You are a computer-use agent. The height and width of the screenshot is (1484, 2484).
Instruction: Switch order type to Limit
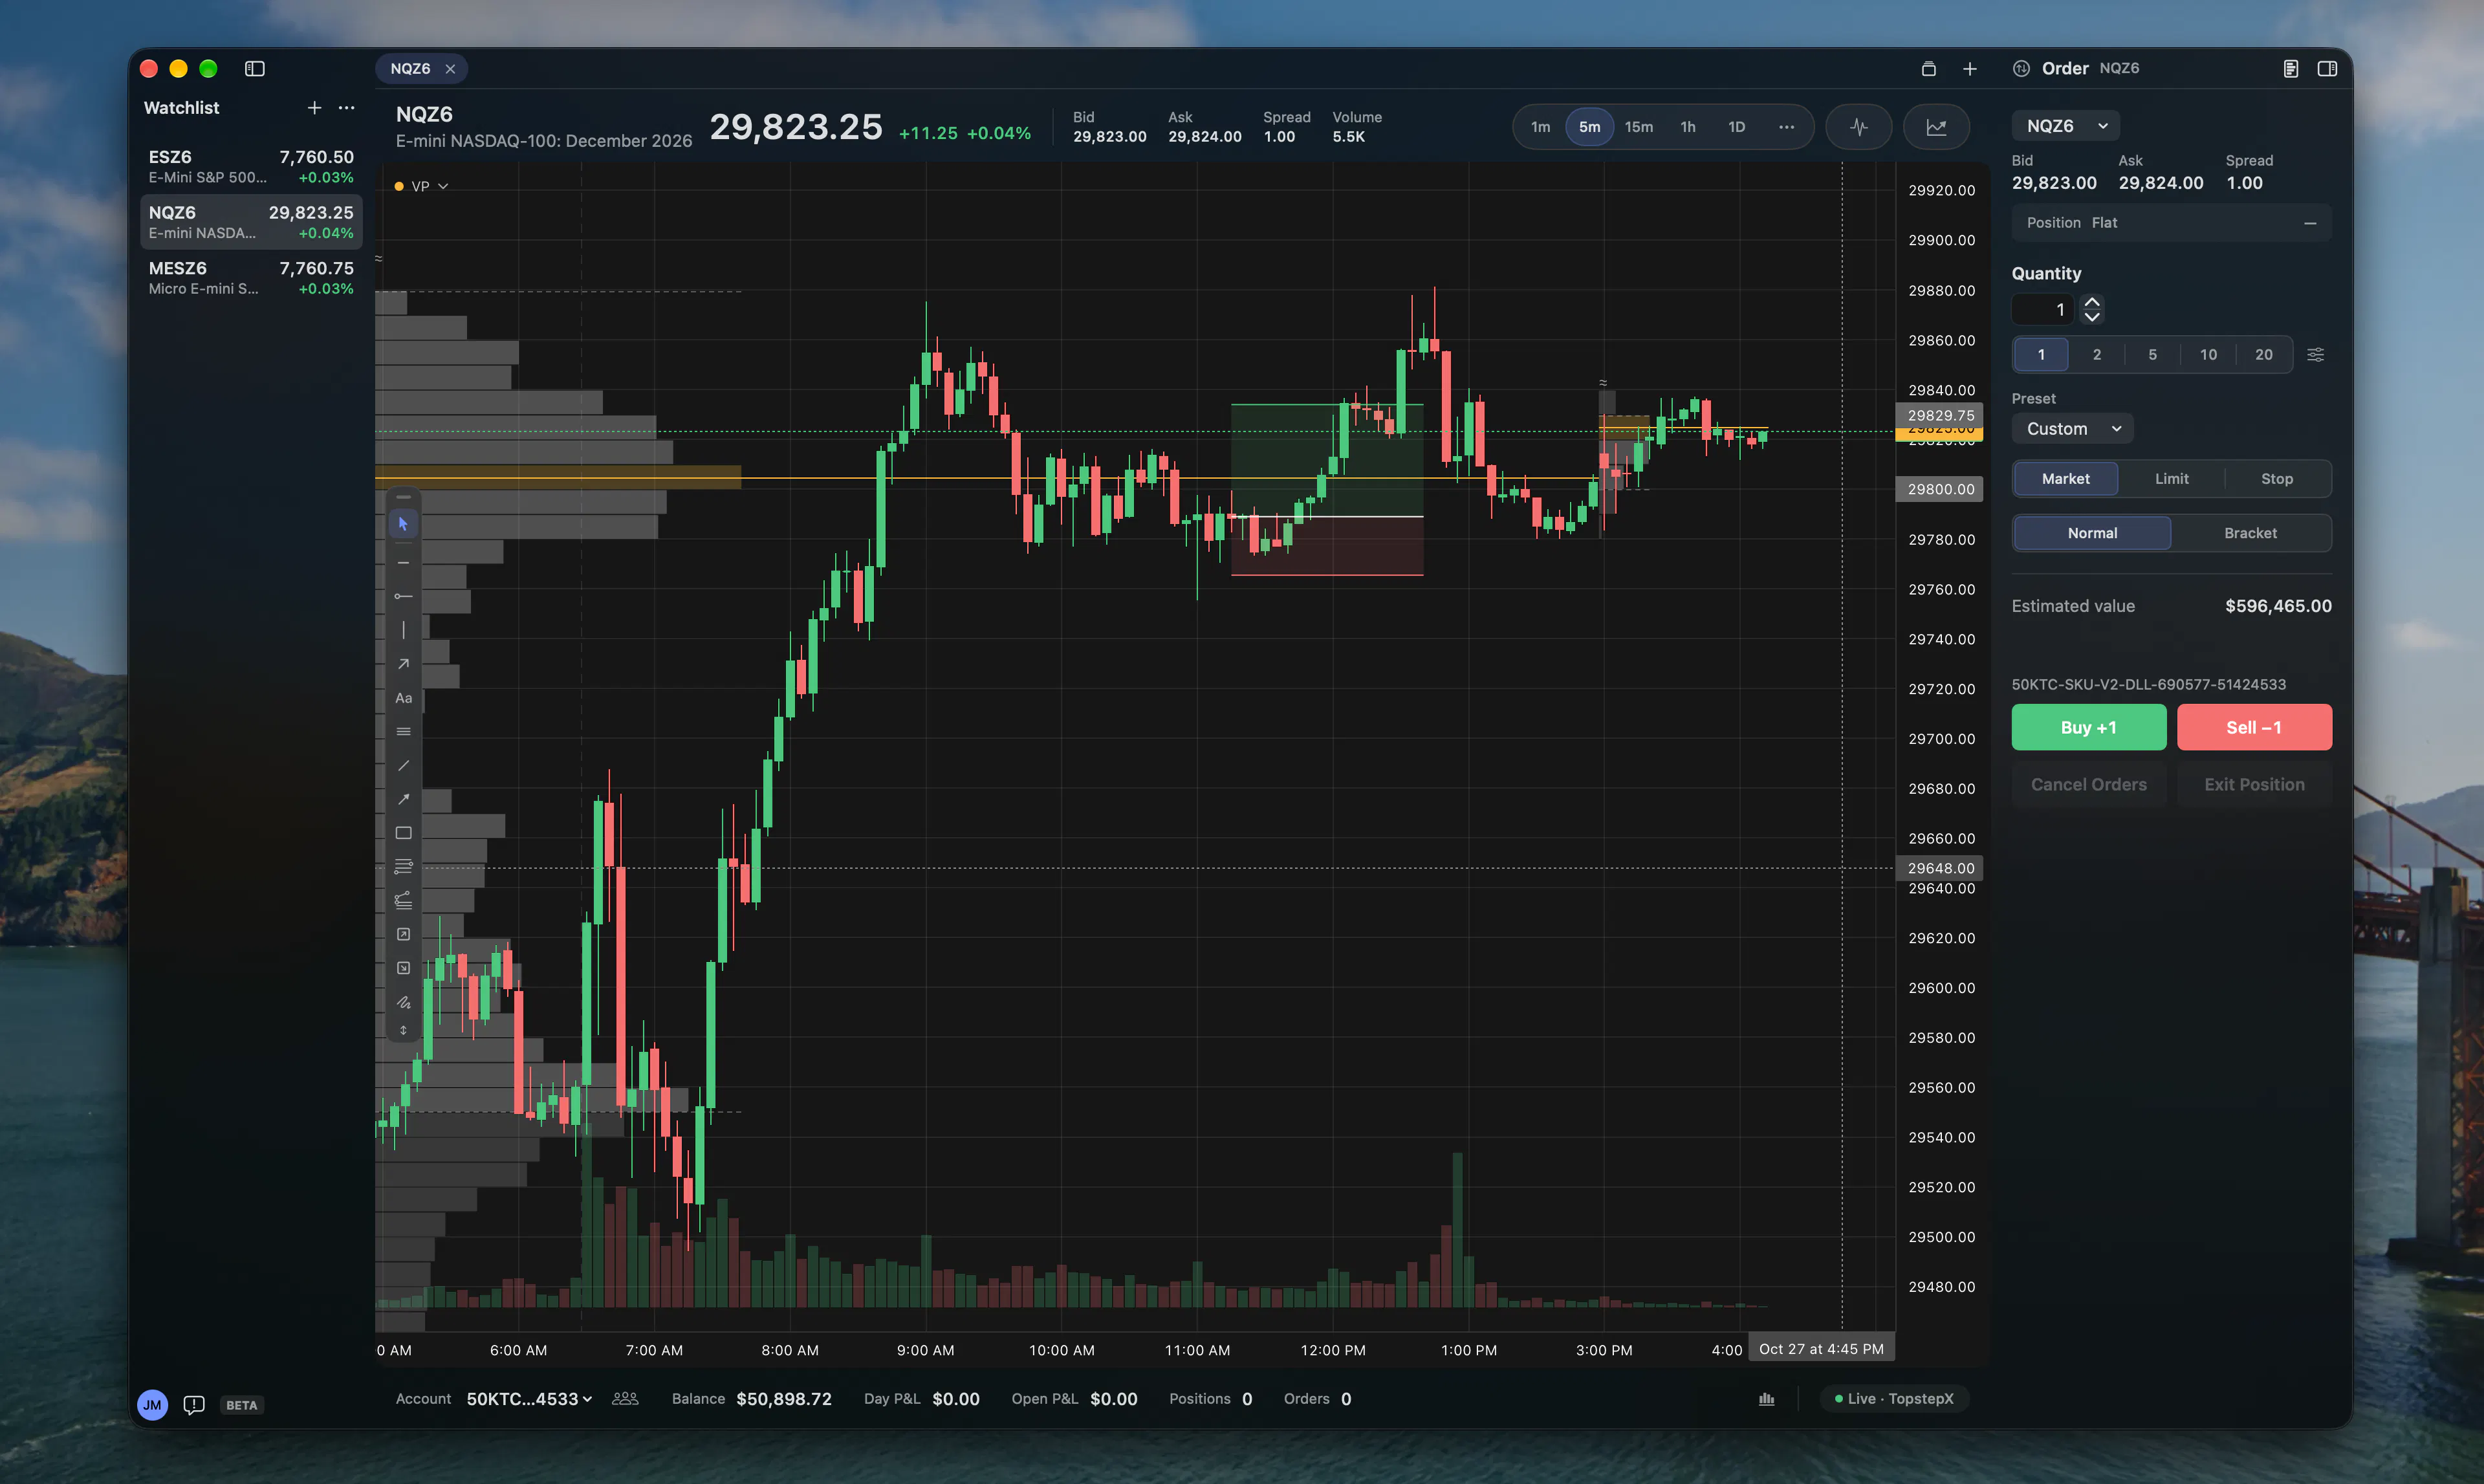[2171, 479]
